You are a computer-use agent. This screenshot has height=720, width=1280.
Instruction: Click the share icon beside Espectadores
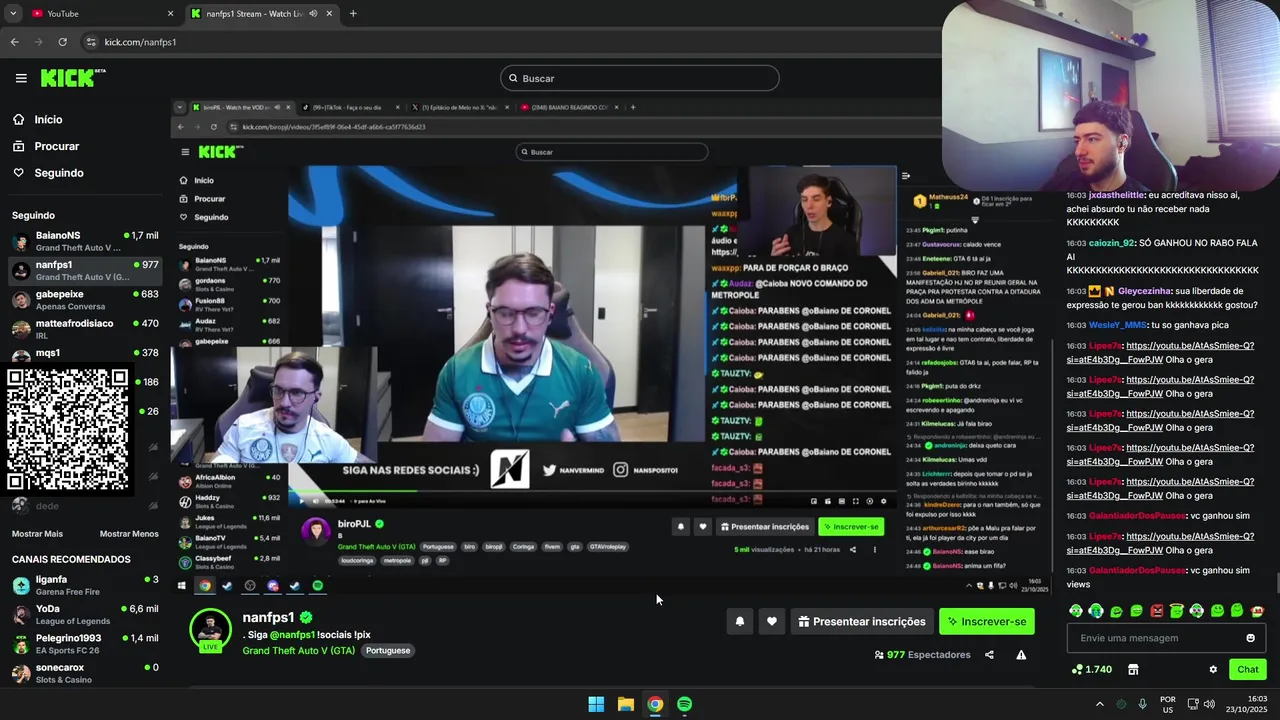point(989,655)
